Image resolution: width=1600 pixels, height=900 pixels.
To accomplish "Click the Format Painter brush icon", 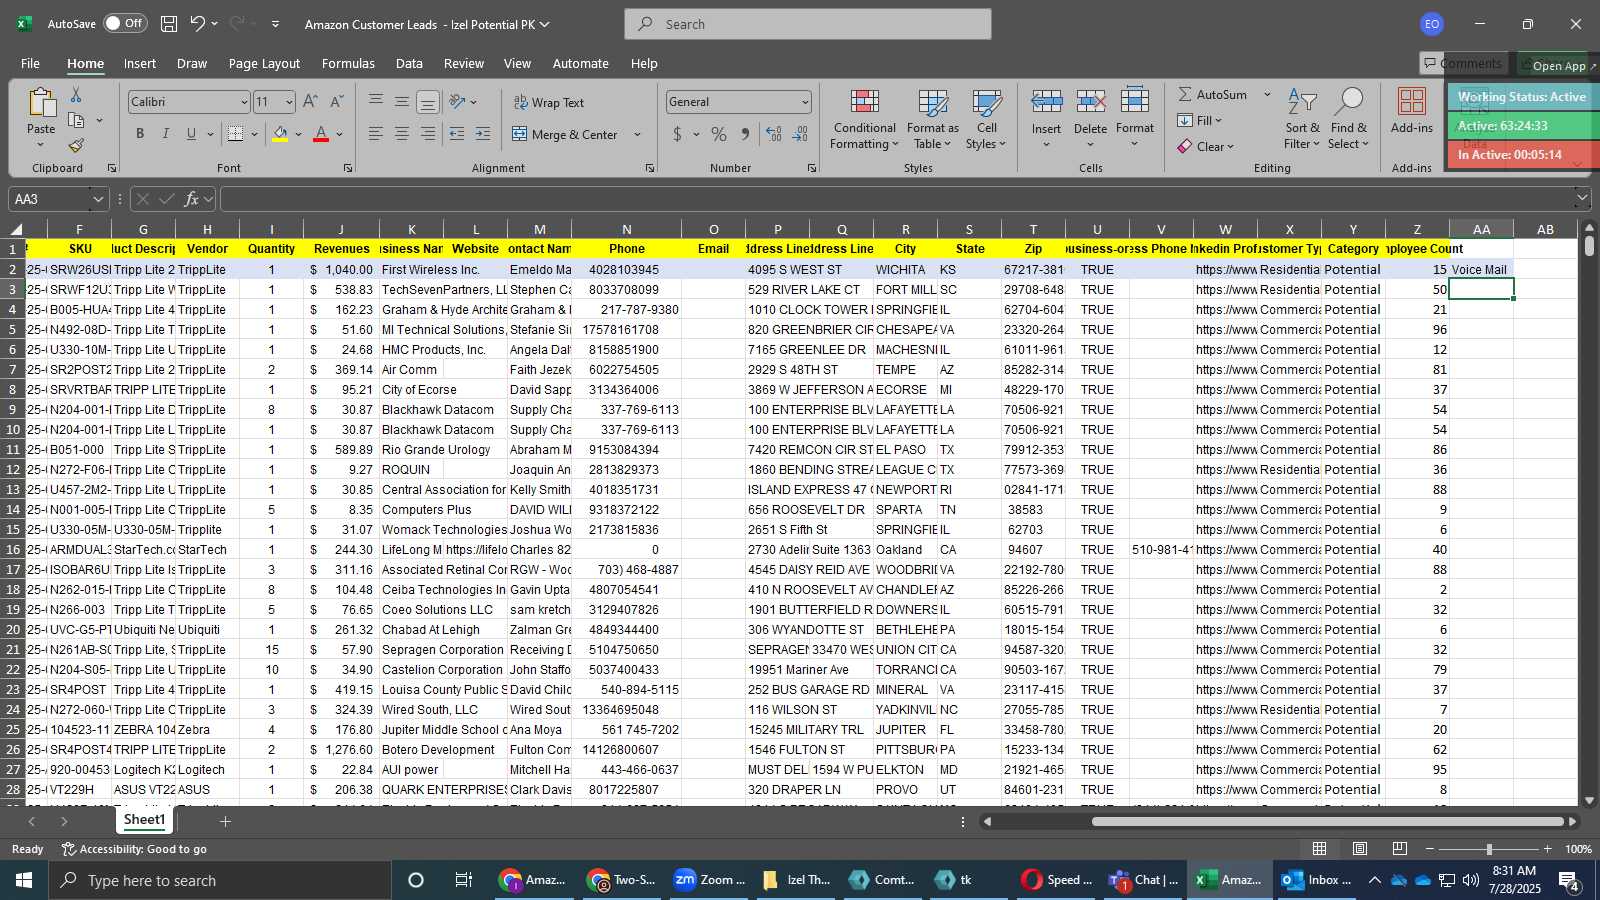I will click(x=76, y=146).
